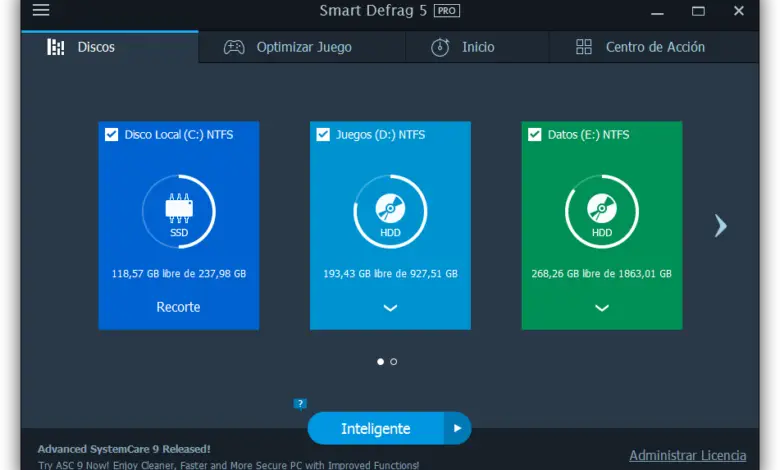Click the HDD disc icon on Juegos (D:)
The width and height of the screenshot is (780, 470).
coord(390,208)
